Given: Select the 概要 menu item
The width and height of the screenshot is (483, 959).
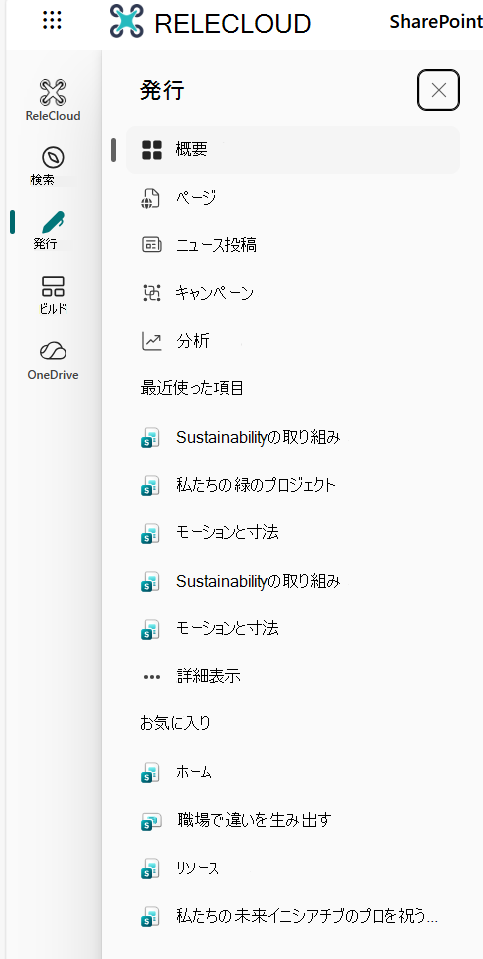Looking at the screenshot, I should (293, 150).
